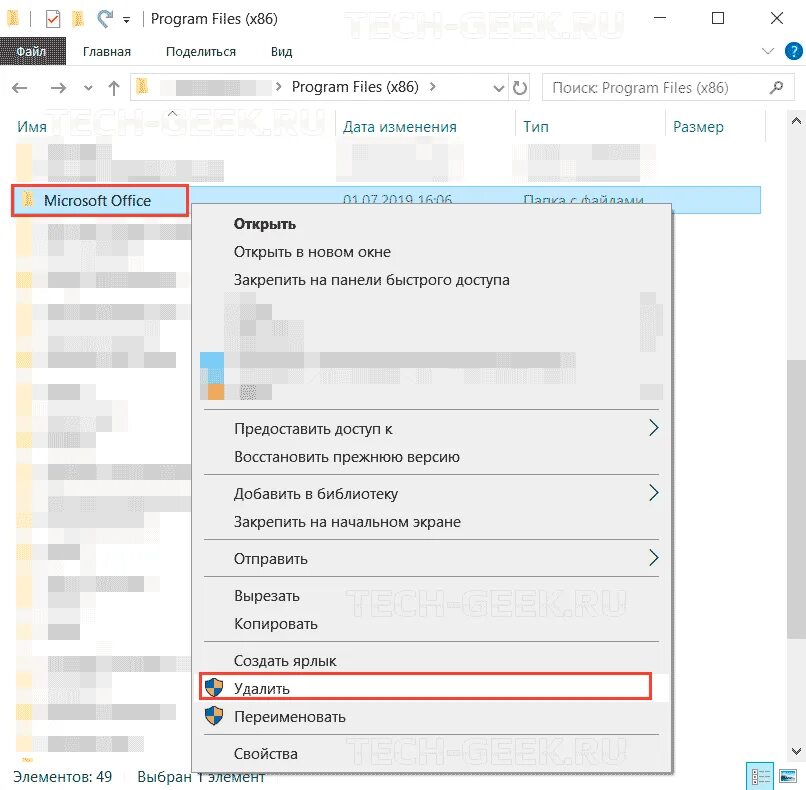Expand the ribbon with the chevron
The height and width of the screenshot is (790, 806).
coord(767,51)
